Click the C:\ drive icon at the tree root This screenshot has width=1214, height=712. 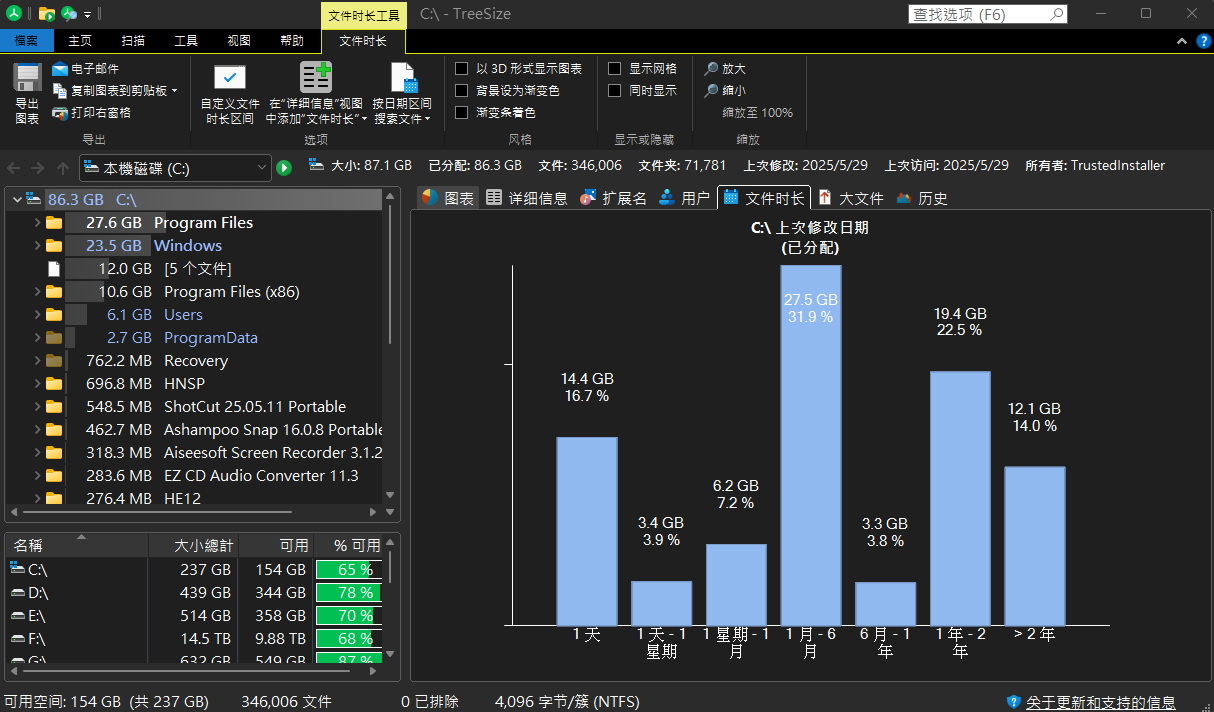[x=34, y=199]
